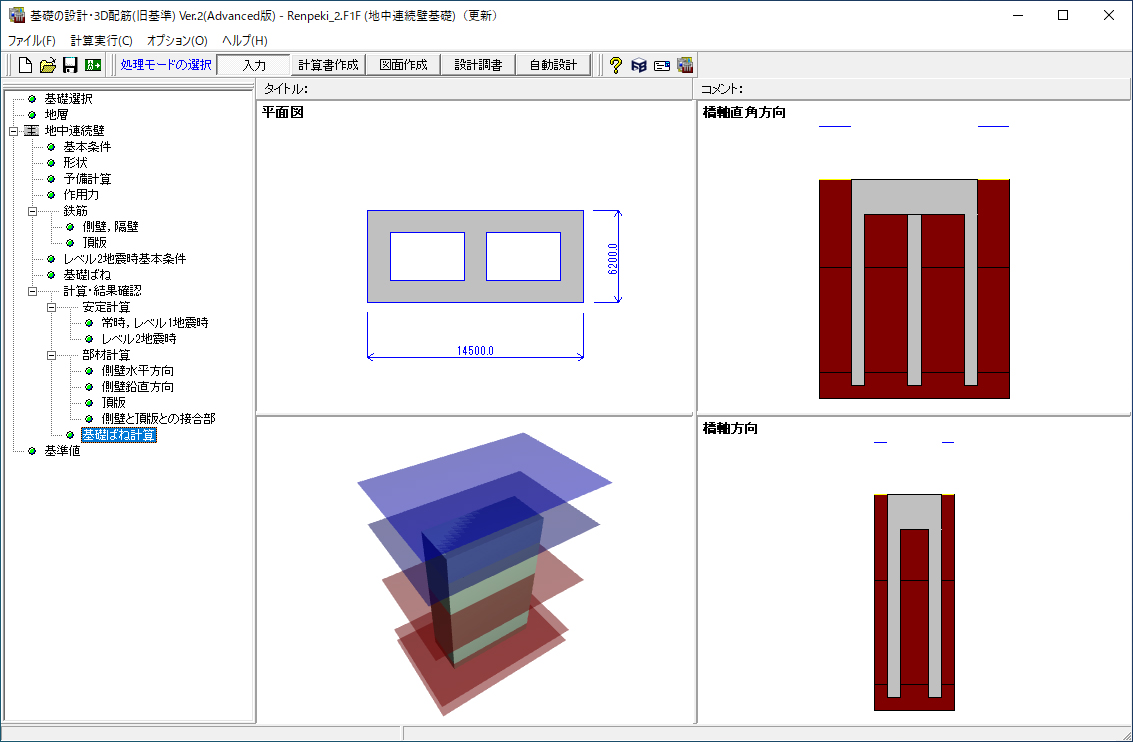Switch to 計算書作成 mode
The height and width of the screenshot is (742, 1133).
coord(328,65)
